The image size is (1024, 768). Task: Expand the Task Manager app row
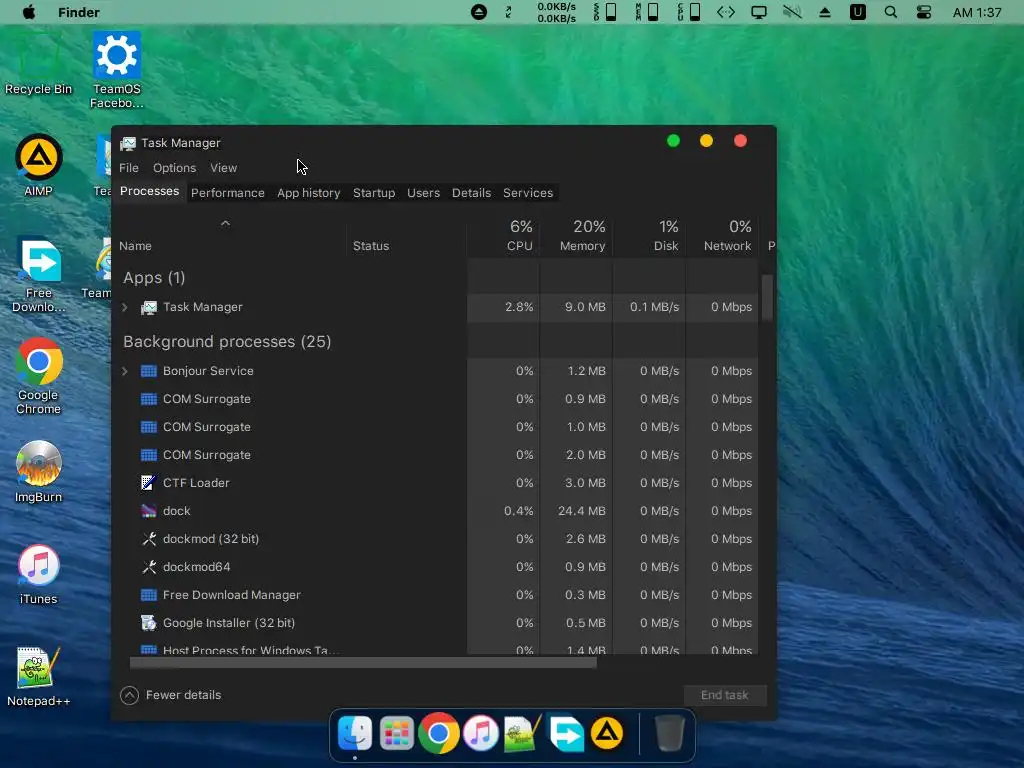(x=125, y=307)
